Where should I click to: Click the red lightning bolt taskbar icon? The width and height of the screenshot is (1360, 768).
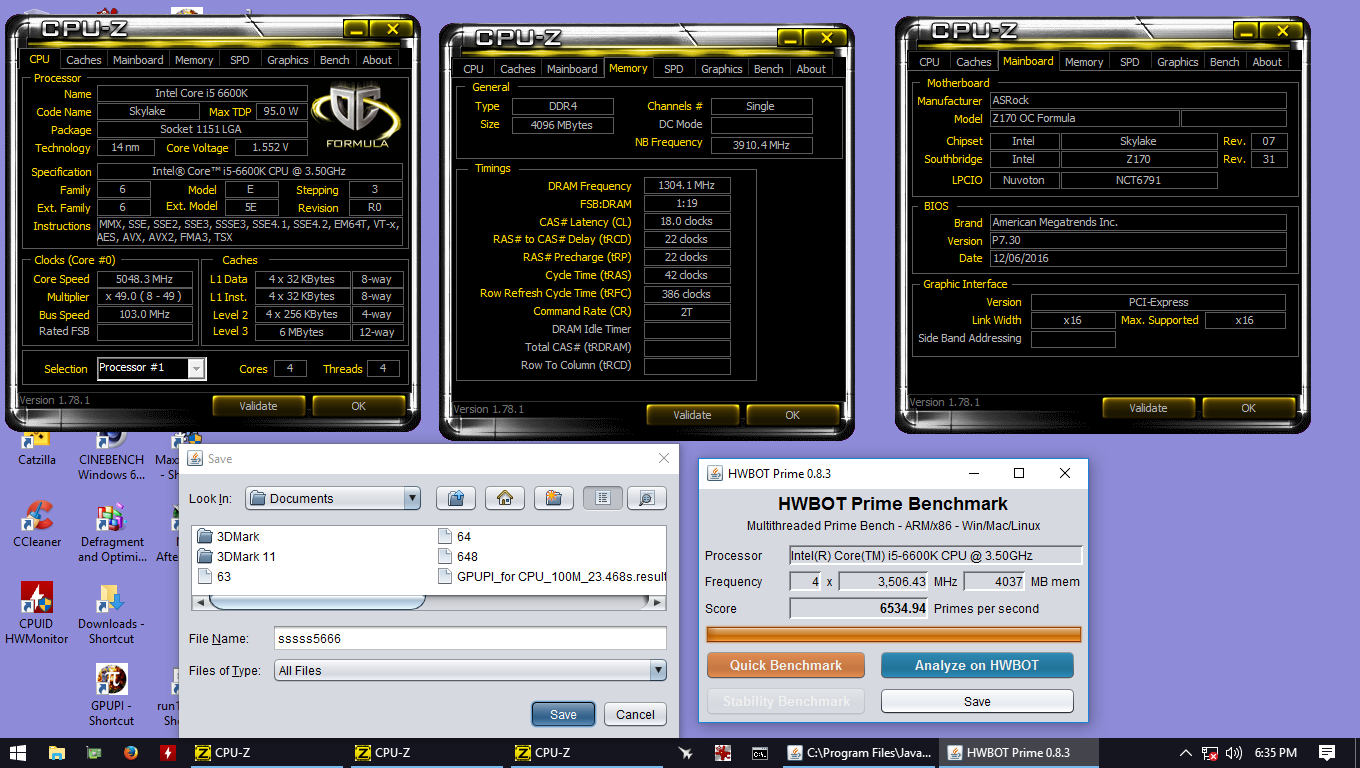click(169, 753)
